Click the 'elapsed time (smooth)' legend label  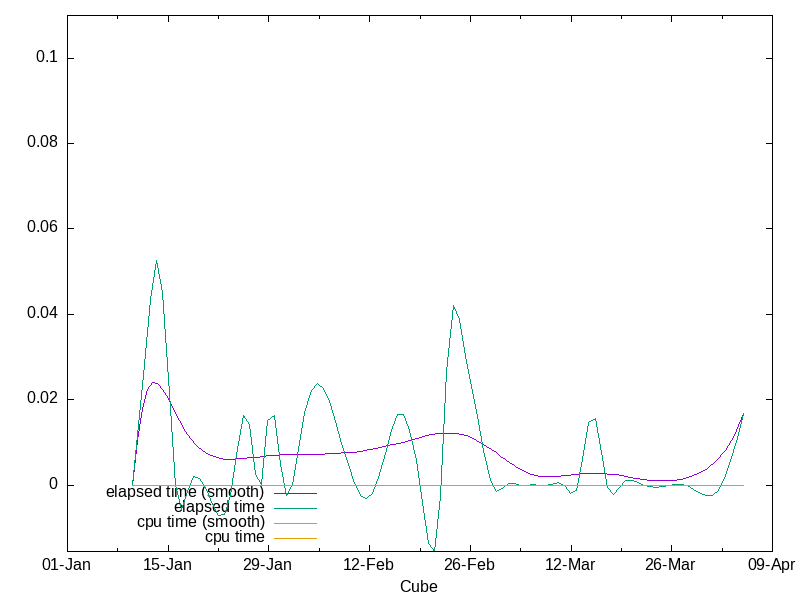pyautogui.click(x=185, y=492)
